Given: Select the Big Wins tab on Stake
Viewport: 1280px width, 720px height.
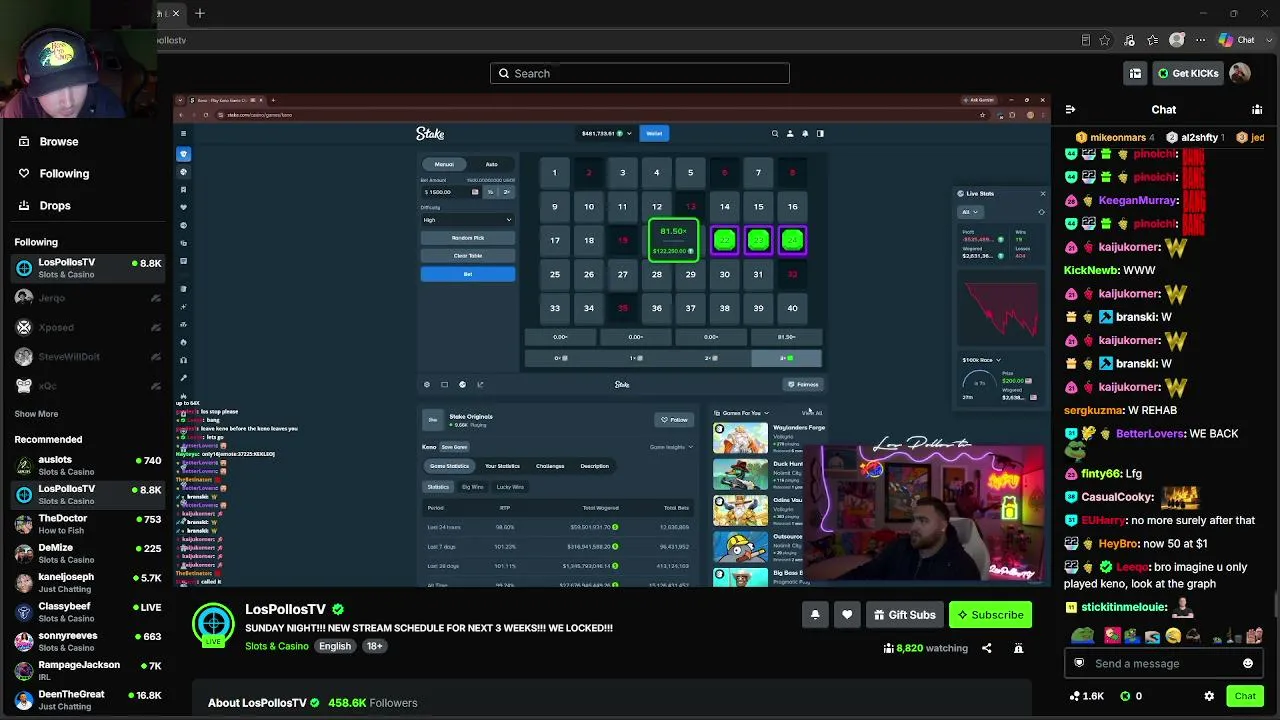Looking at the screenshot, I should point(472,487).
